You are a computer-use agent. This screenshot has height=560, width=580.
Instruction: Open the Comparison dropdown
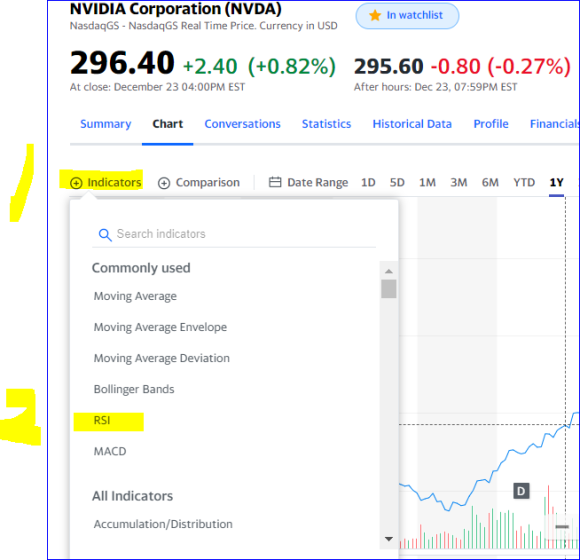pyautogui.click(x=199, y=183)
